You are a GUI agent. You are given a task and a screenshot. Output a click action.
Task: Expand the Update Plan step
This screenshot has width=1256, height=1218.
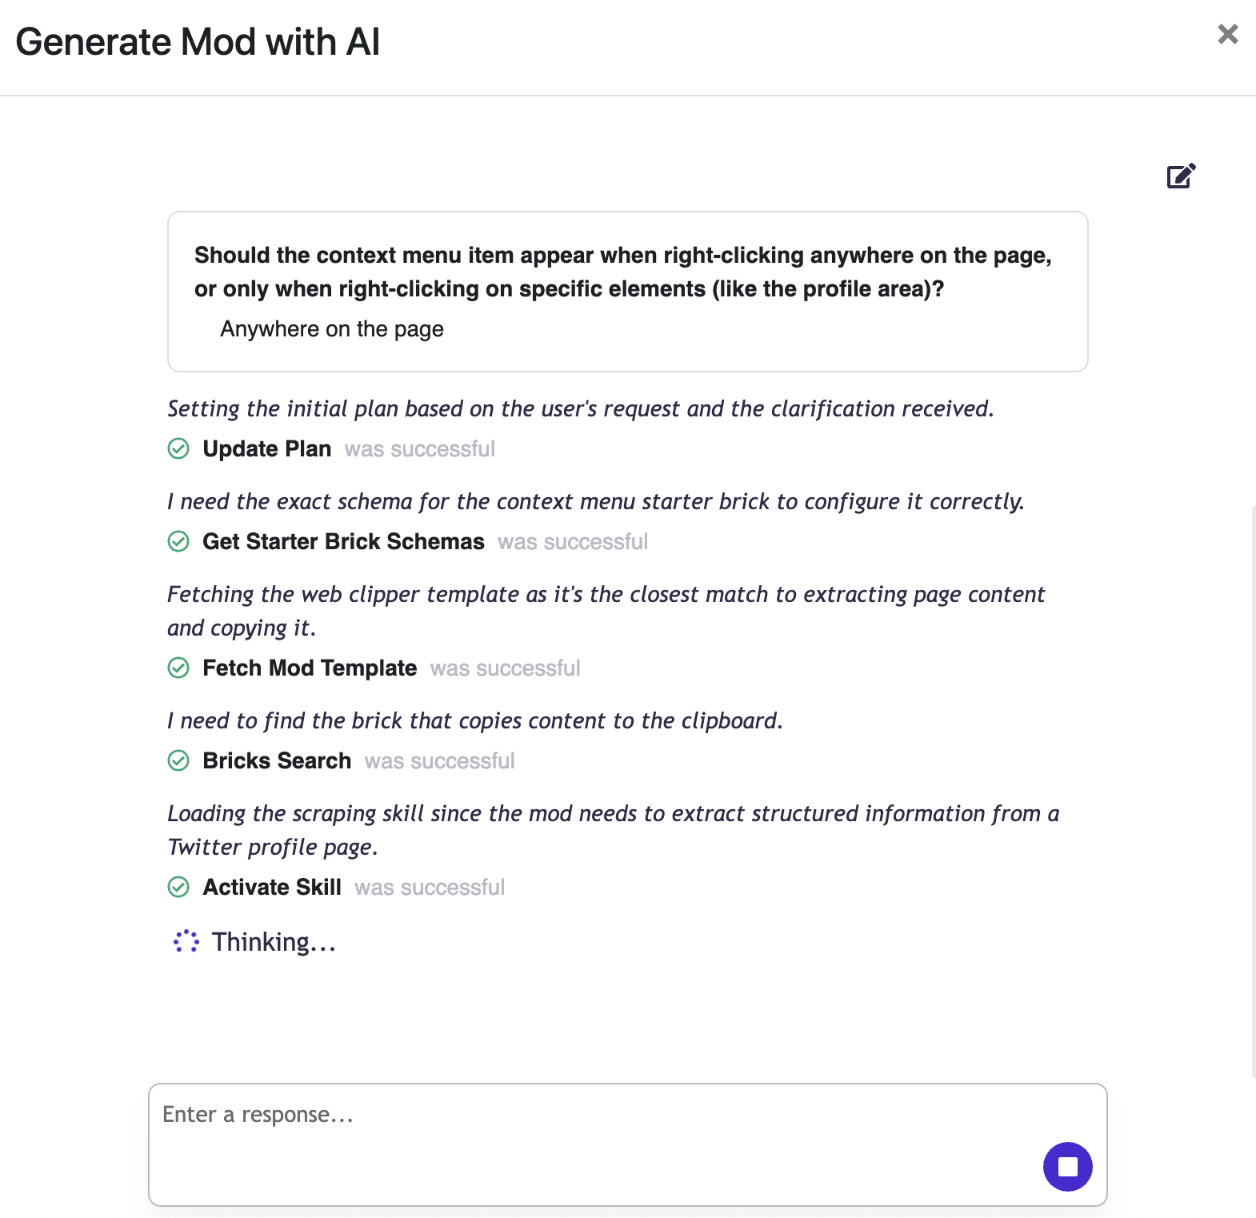click(267, 449)
